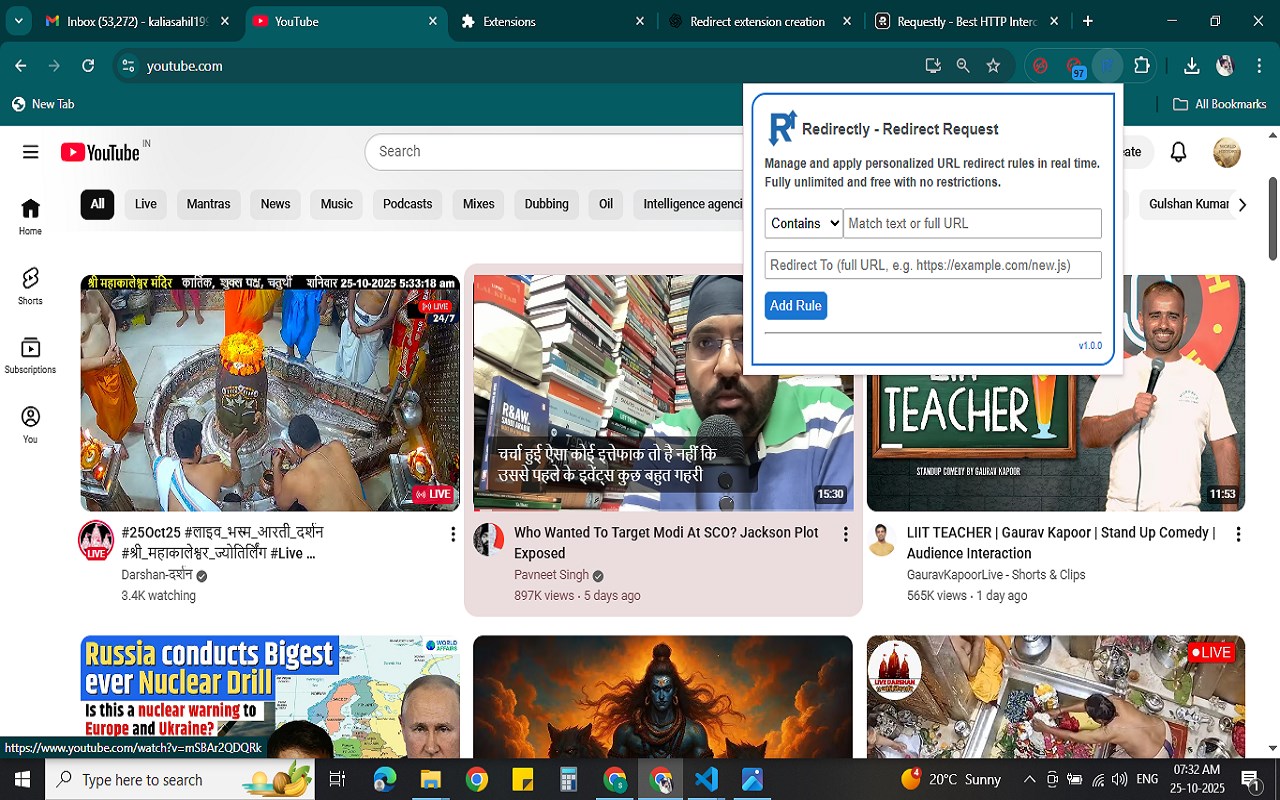Select the Live category chip
The width and height of the screenshot is (1280, 800).
pos(146,204)
